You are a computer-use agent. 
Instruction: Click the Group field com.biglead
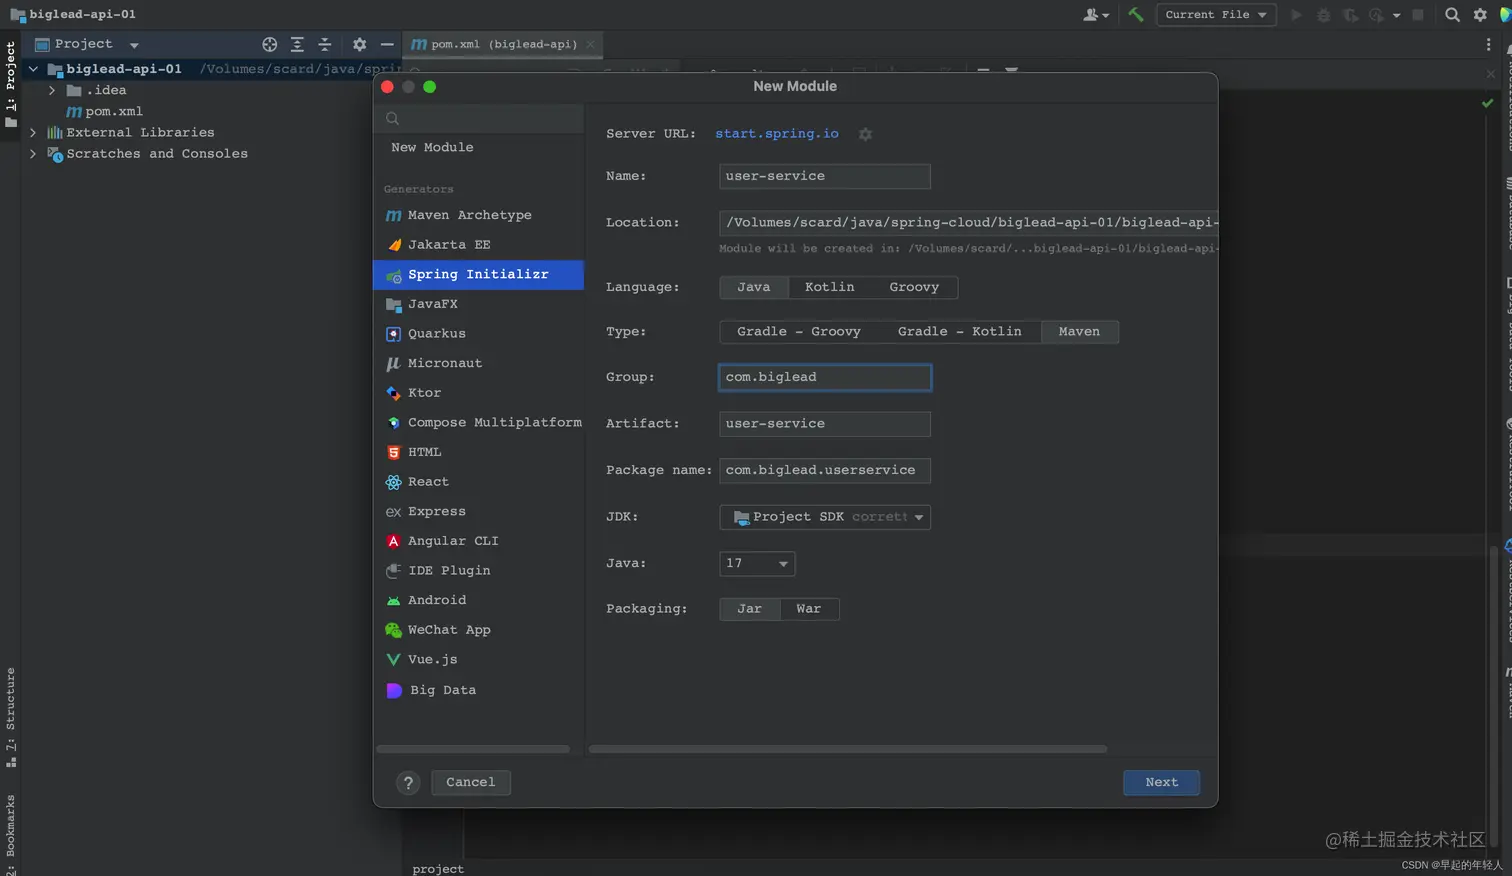(825, 378)
